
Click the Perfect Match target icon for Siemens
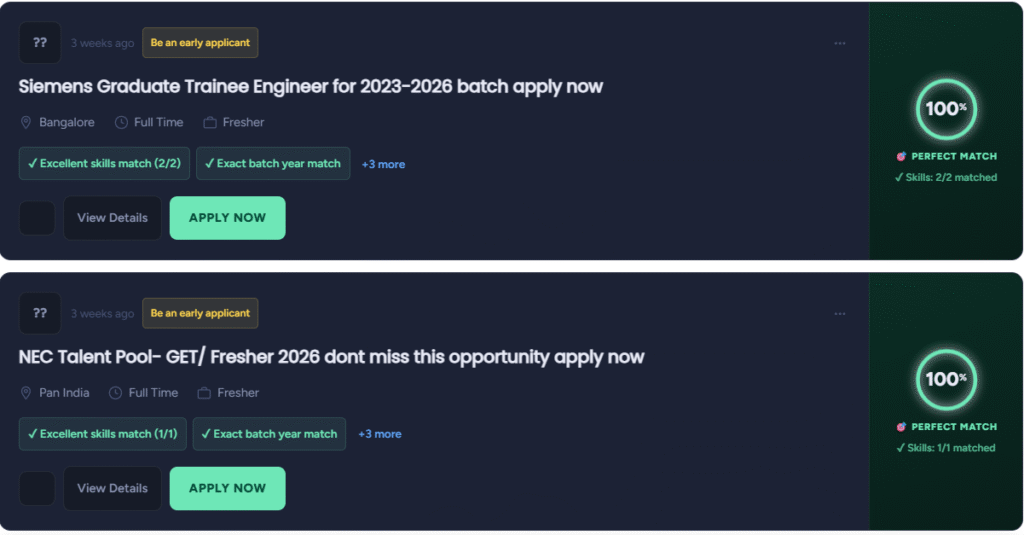(x=901, y=156)
